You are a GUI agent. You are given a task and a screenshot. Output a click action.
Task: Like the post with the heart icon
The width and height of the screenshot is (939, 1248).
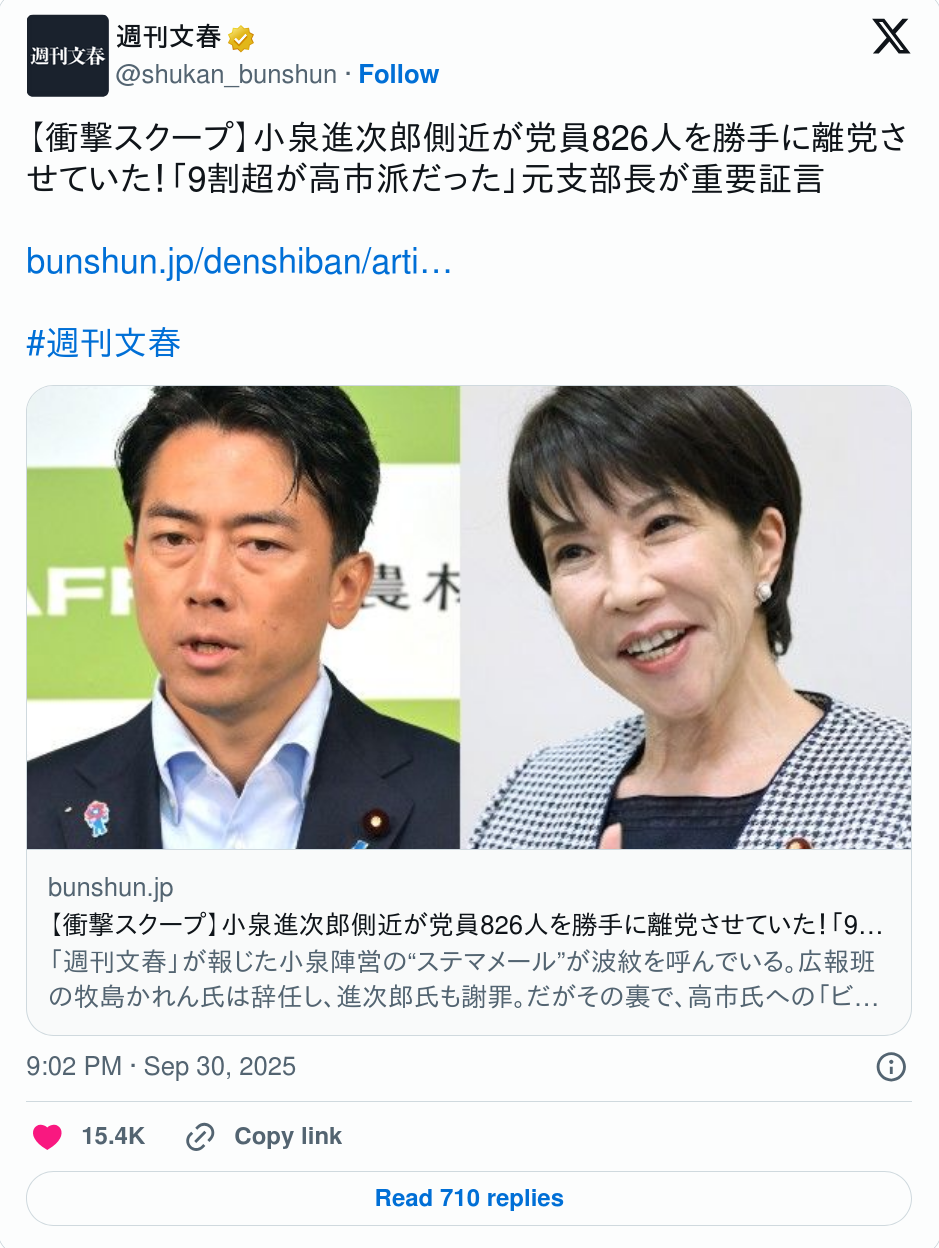coord(47,1136)
